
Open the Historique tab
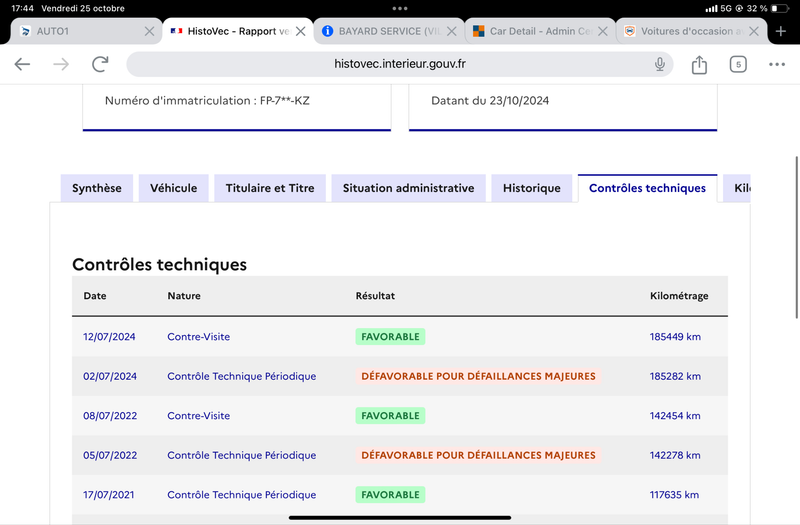coord(532,188)
